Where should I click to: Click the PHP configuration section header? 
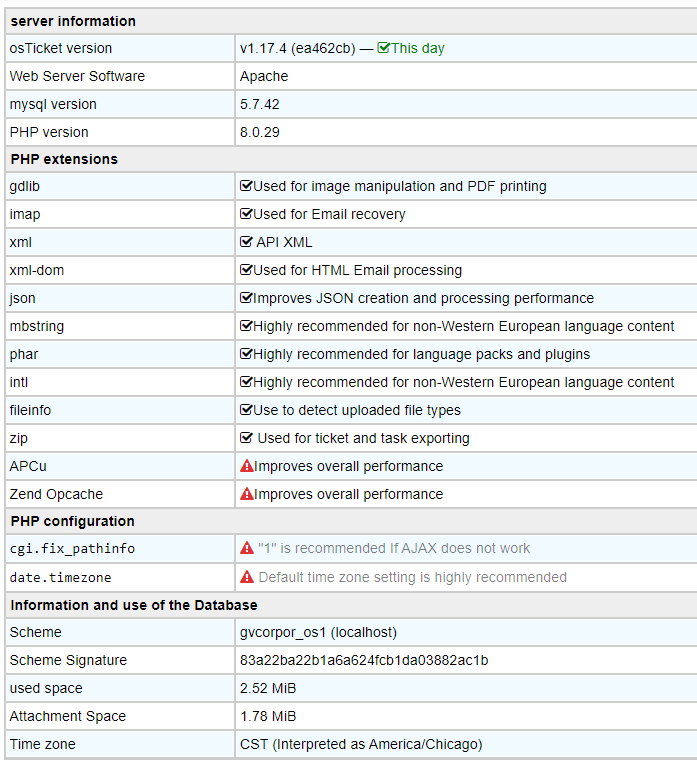[72, 521]
